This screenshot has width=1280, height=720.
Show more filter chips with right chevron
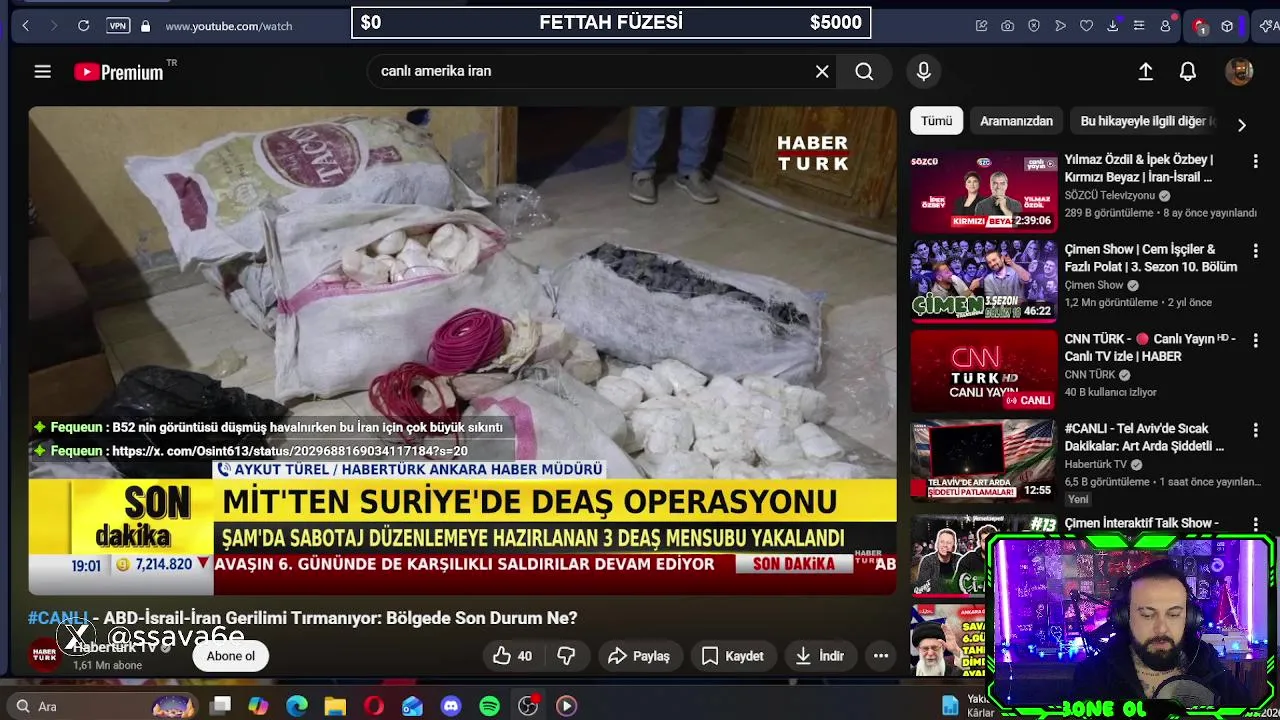tap(1241, 125)
